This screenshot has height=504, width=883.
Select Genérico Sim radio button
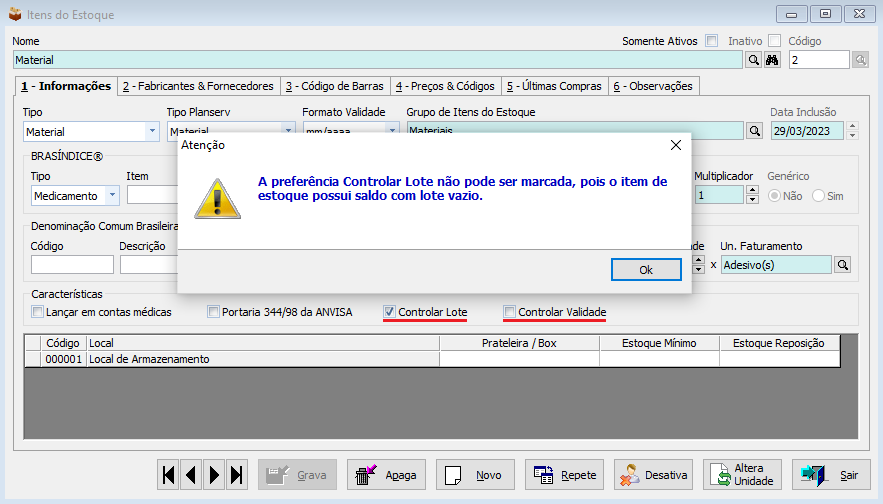[819, 196]
